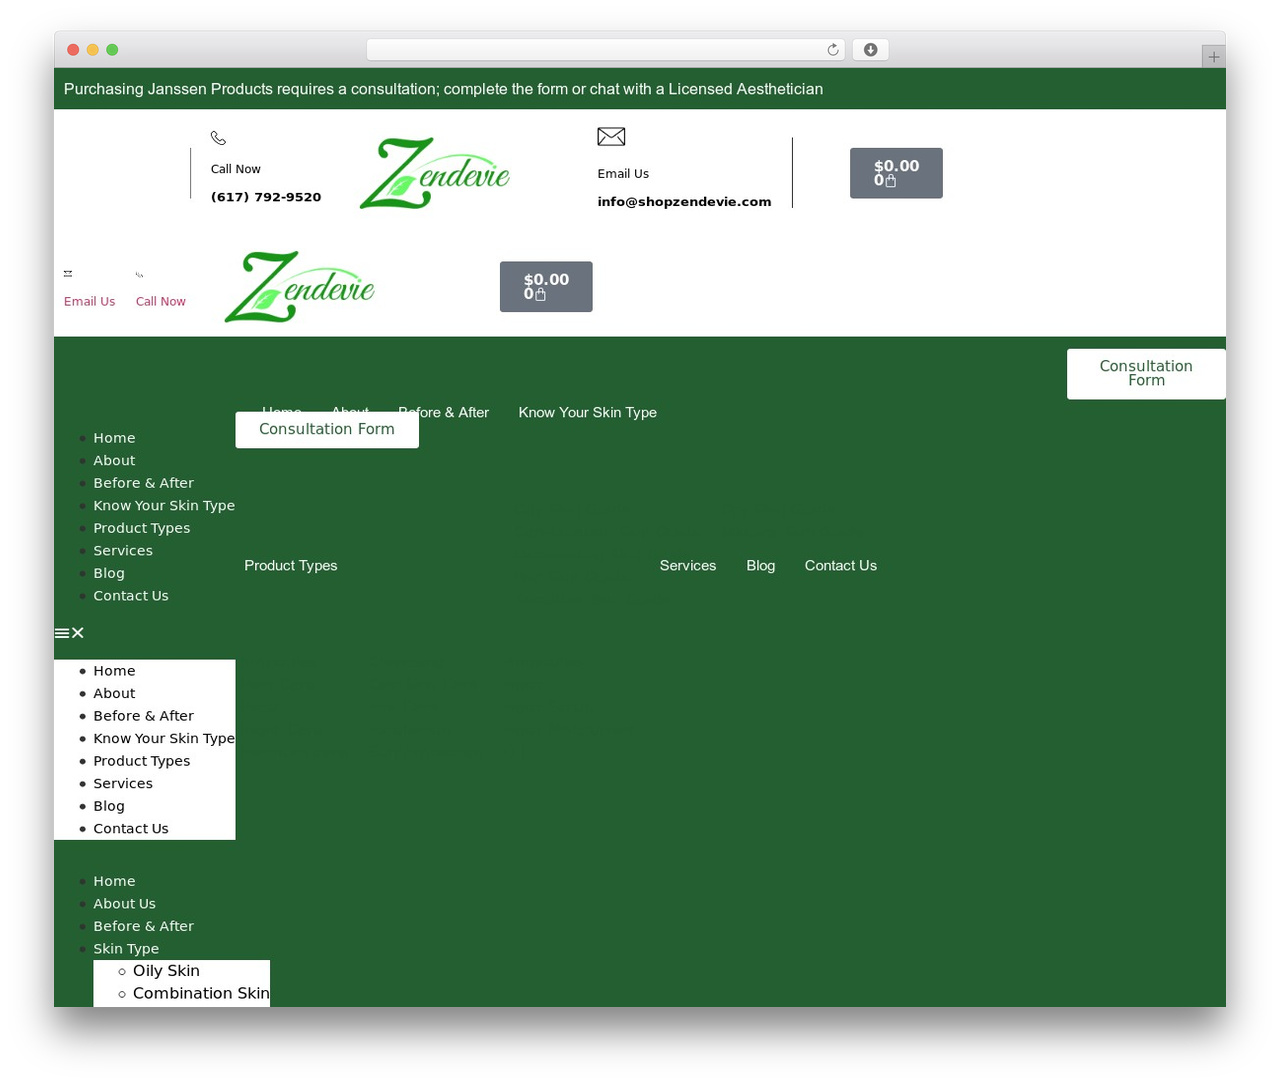Select Home in the white menu panel
This screenshot has height=1084, width=1280.
coord(114,671)
